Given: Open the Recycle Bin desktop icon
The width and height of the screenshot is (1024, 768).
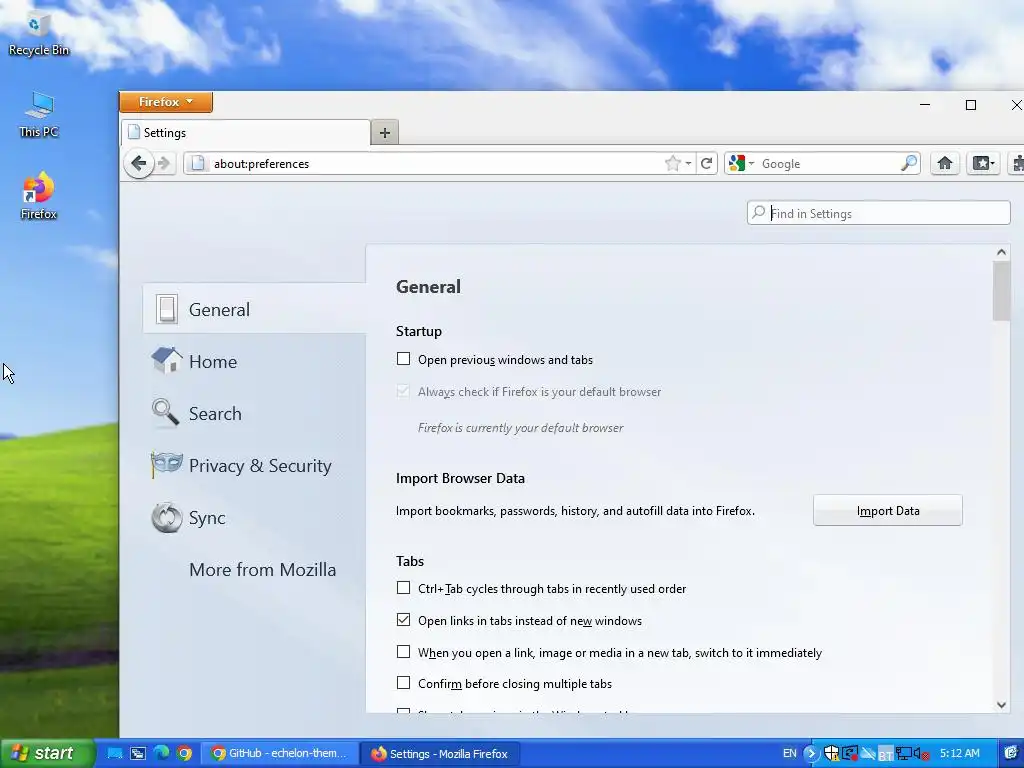Looking at the screenshot, I should coord(39,35).
